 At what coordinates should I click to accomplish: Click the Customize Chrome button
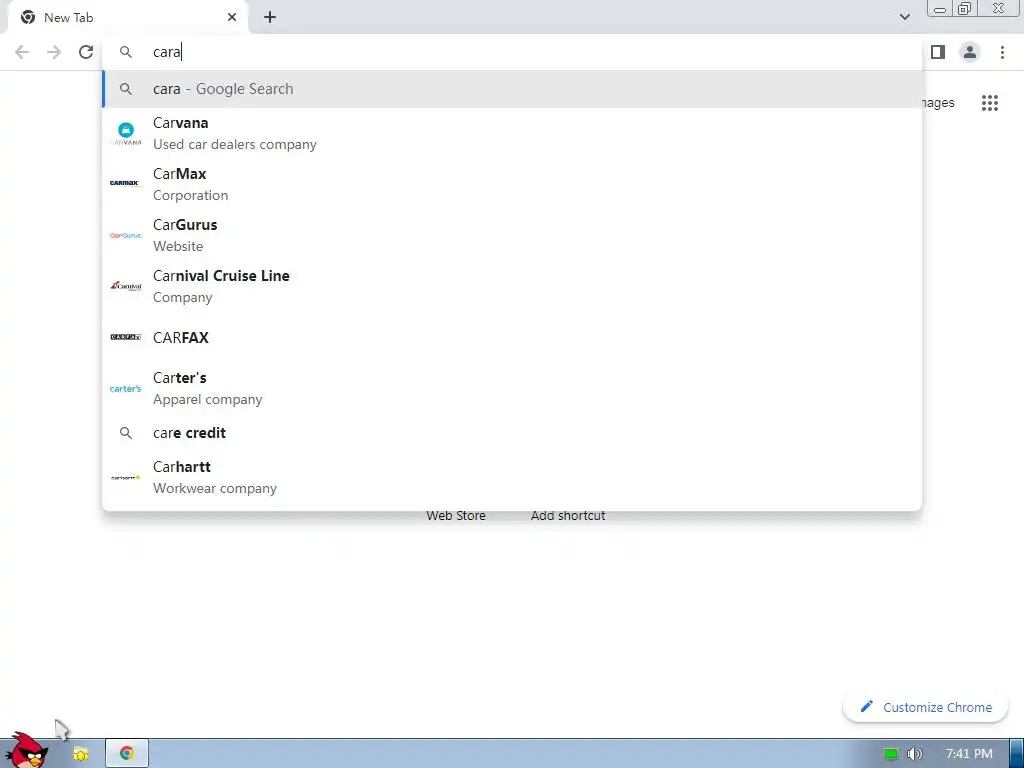(925, 707)
